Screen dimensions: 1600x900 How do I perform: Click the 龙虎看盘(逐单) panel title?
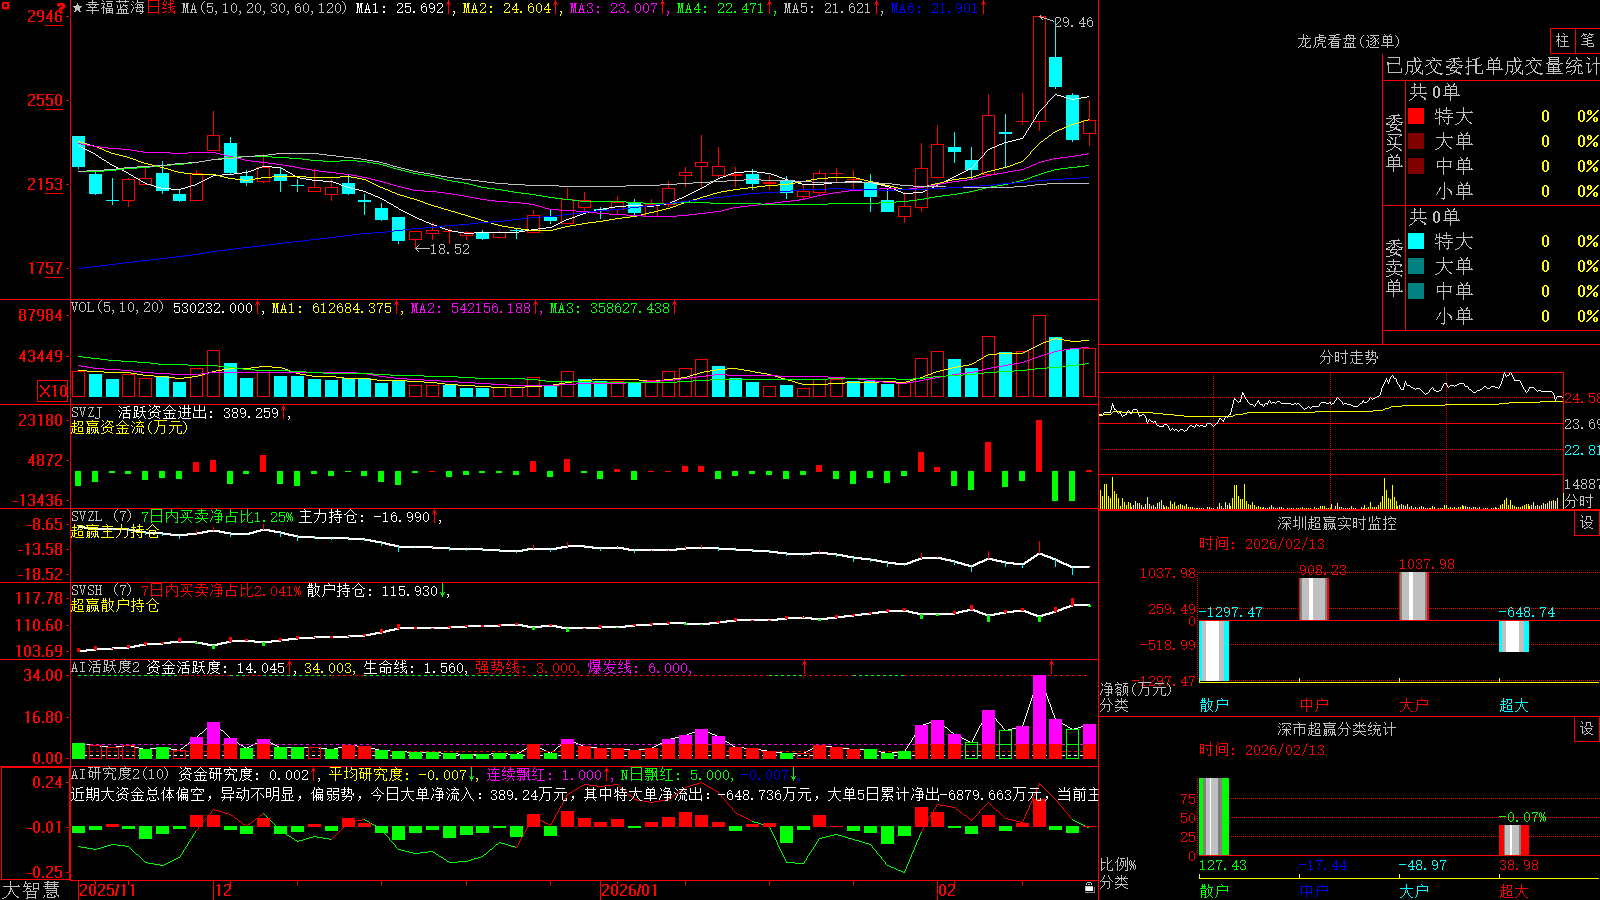click(x=1349, y=41)
